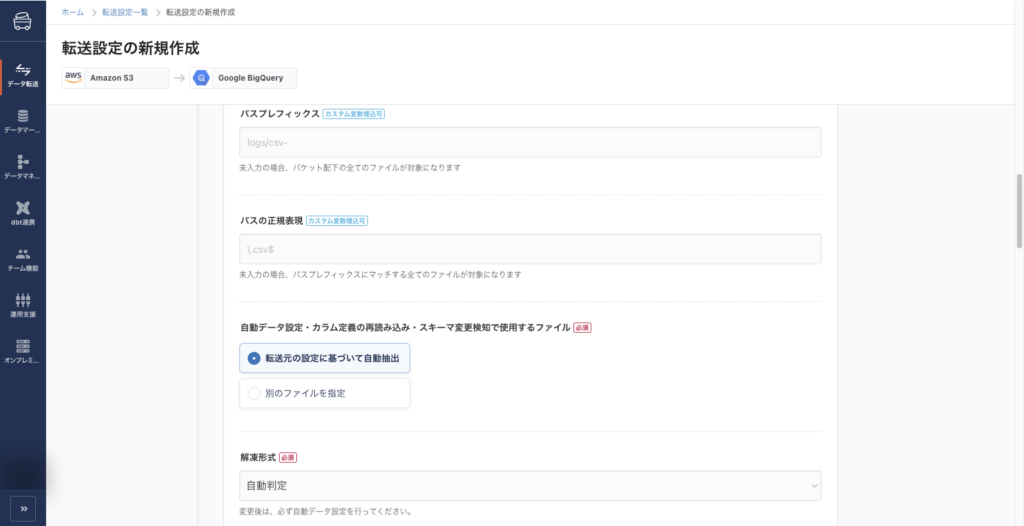Go to 転送設定一覧 breadcrumb link
The width and height of the screenshot is (1024, 526).
click(x=125, y=11)
